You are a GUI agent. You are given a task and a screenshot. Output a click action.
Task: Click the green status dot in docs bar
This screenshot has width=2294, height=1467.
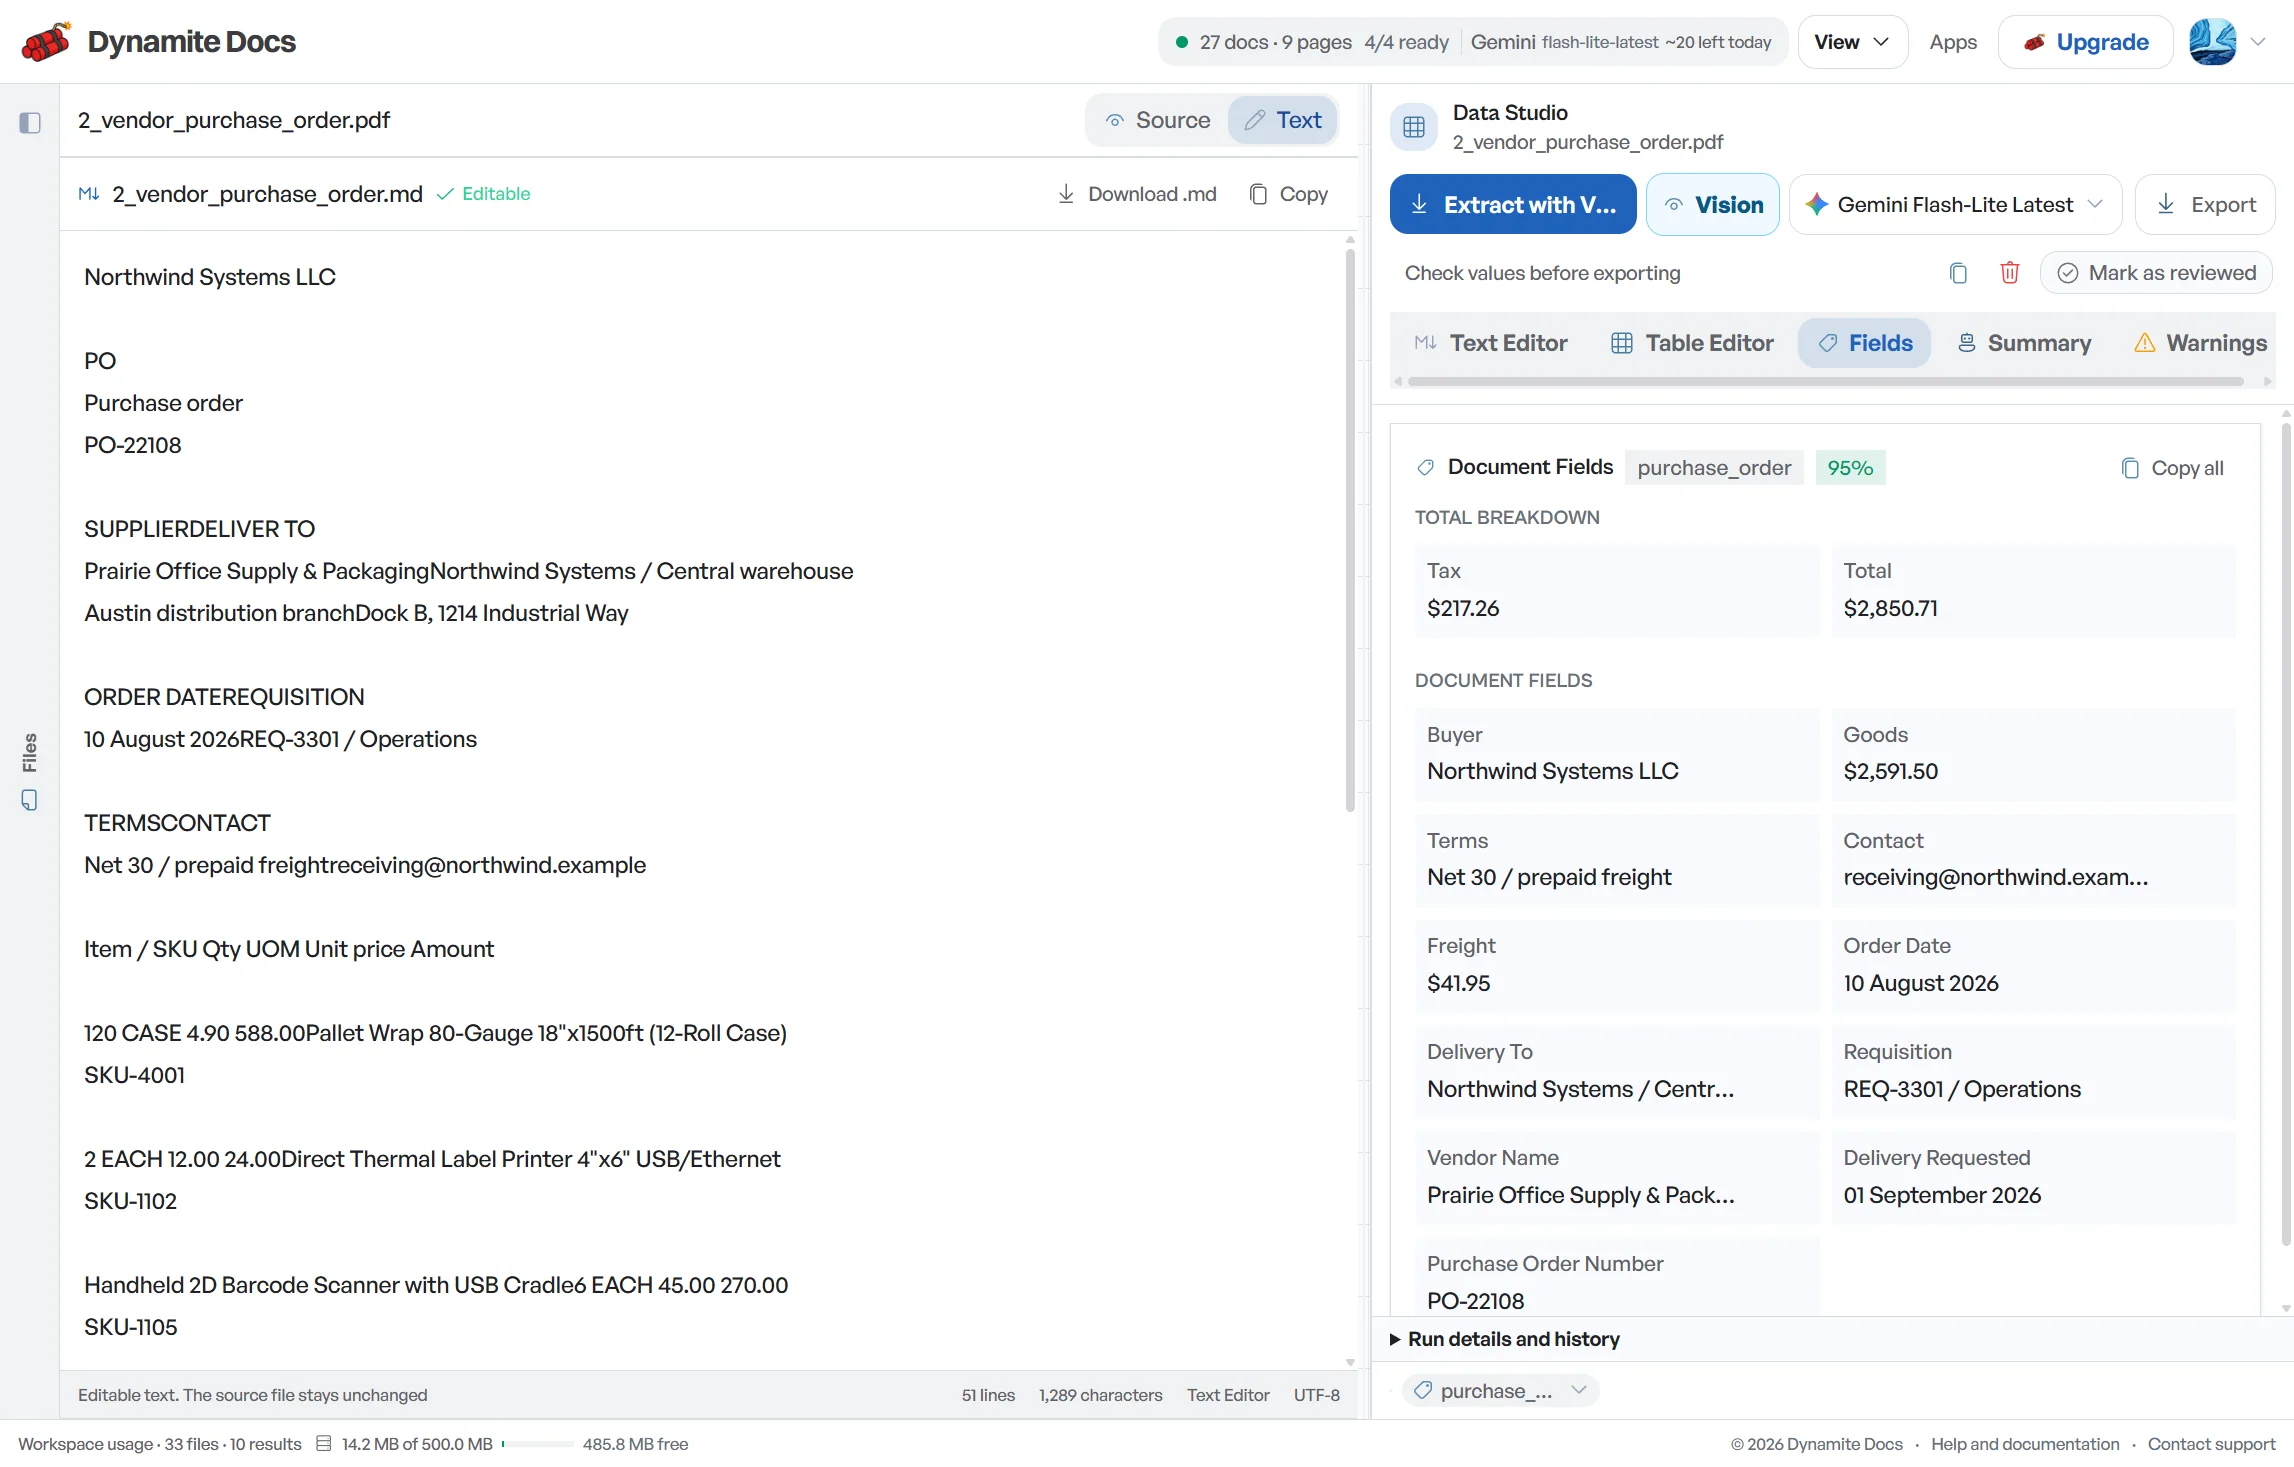tap(1182, 42)
